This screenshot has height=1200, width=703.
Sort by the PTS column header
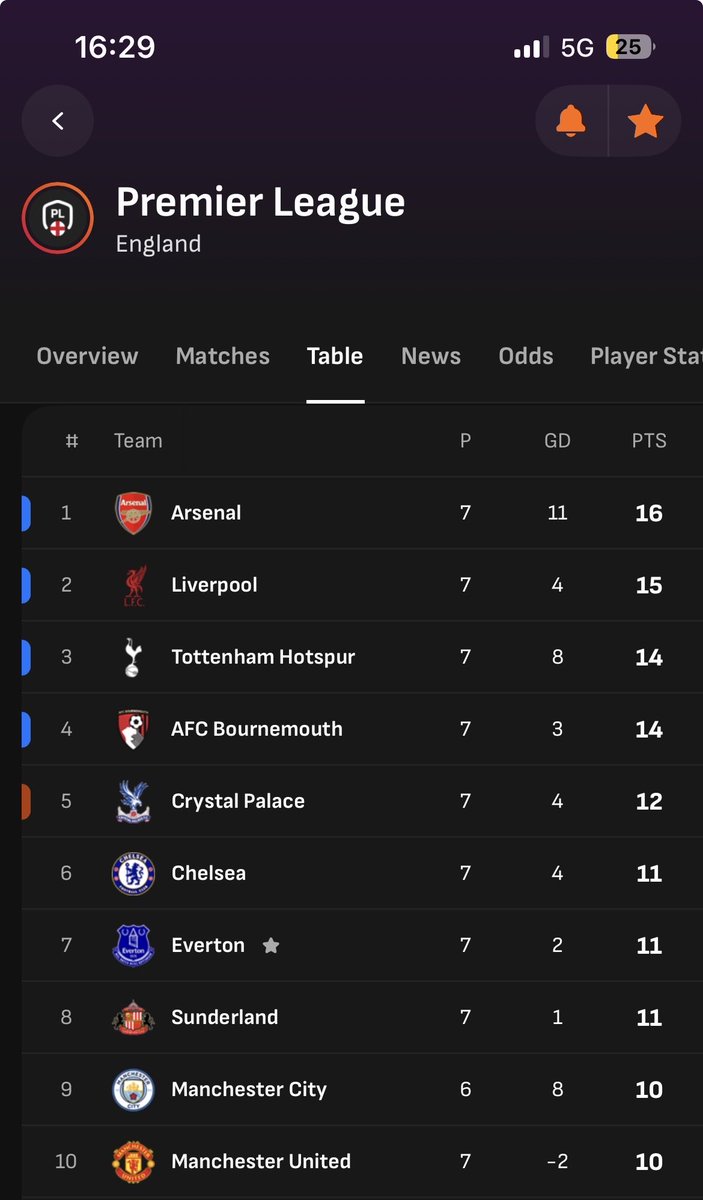(649, 441)
